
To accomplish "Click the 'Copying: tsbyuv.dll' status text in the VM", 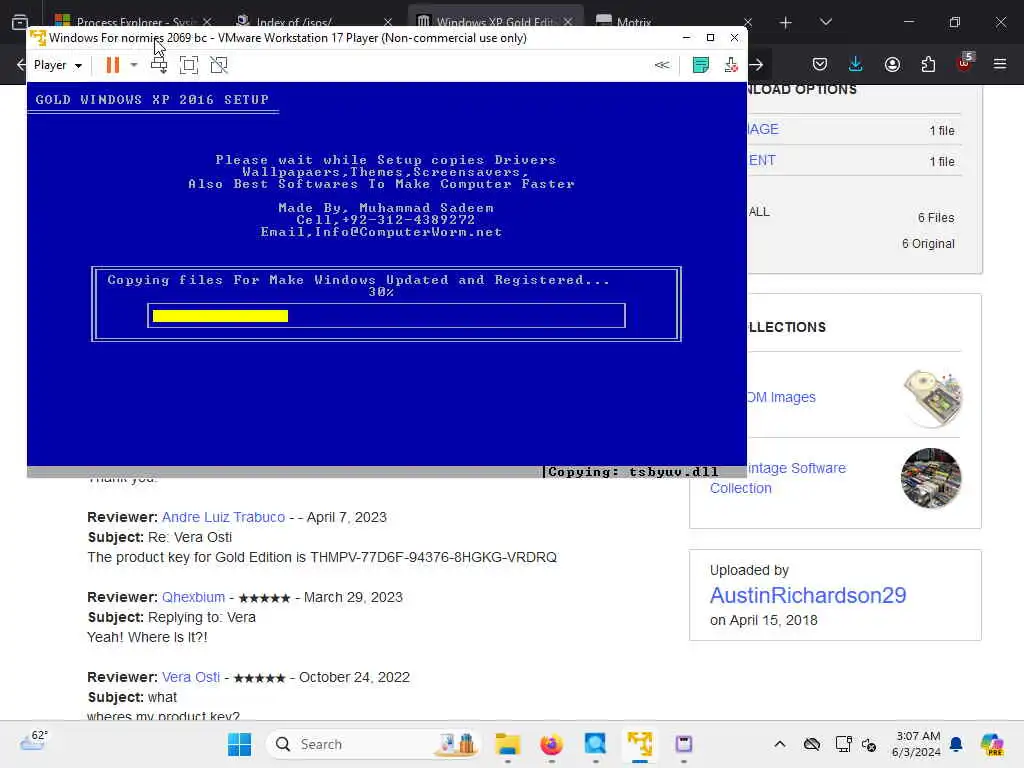I will [x=633, y=472].
